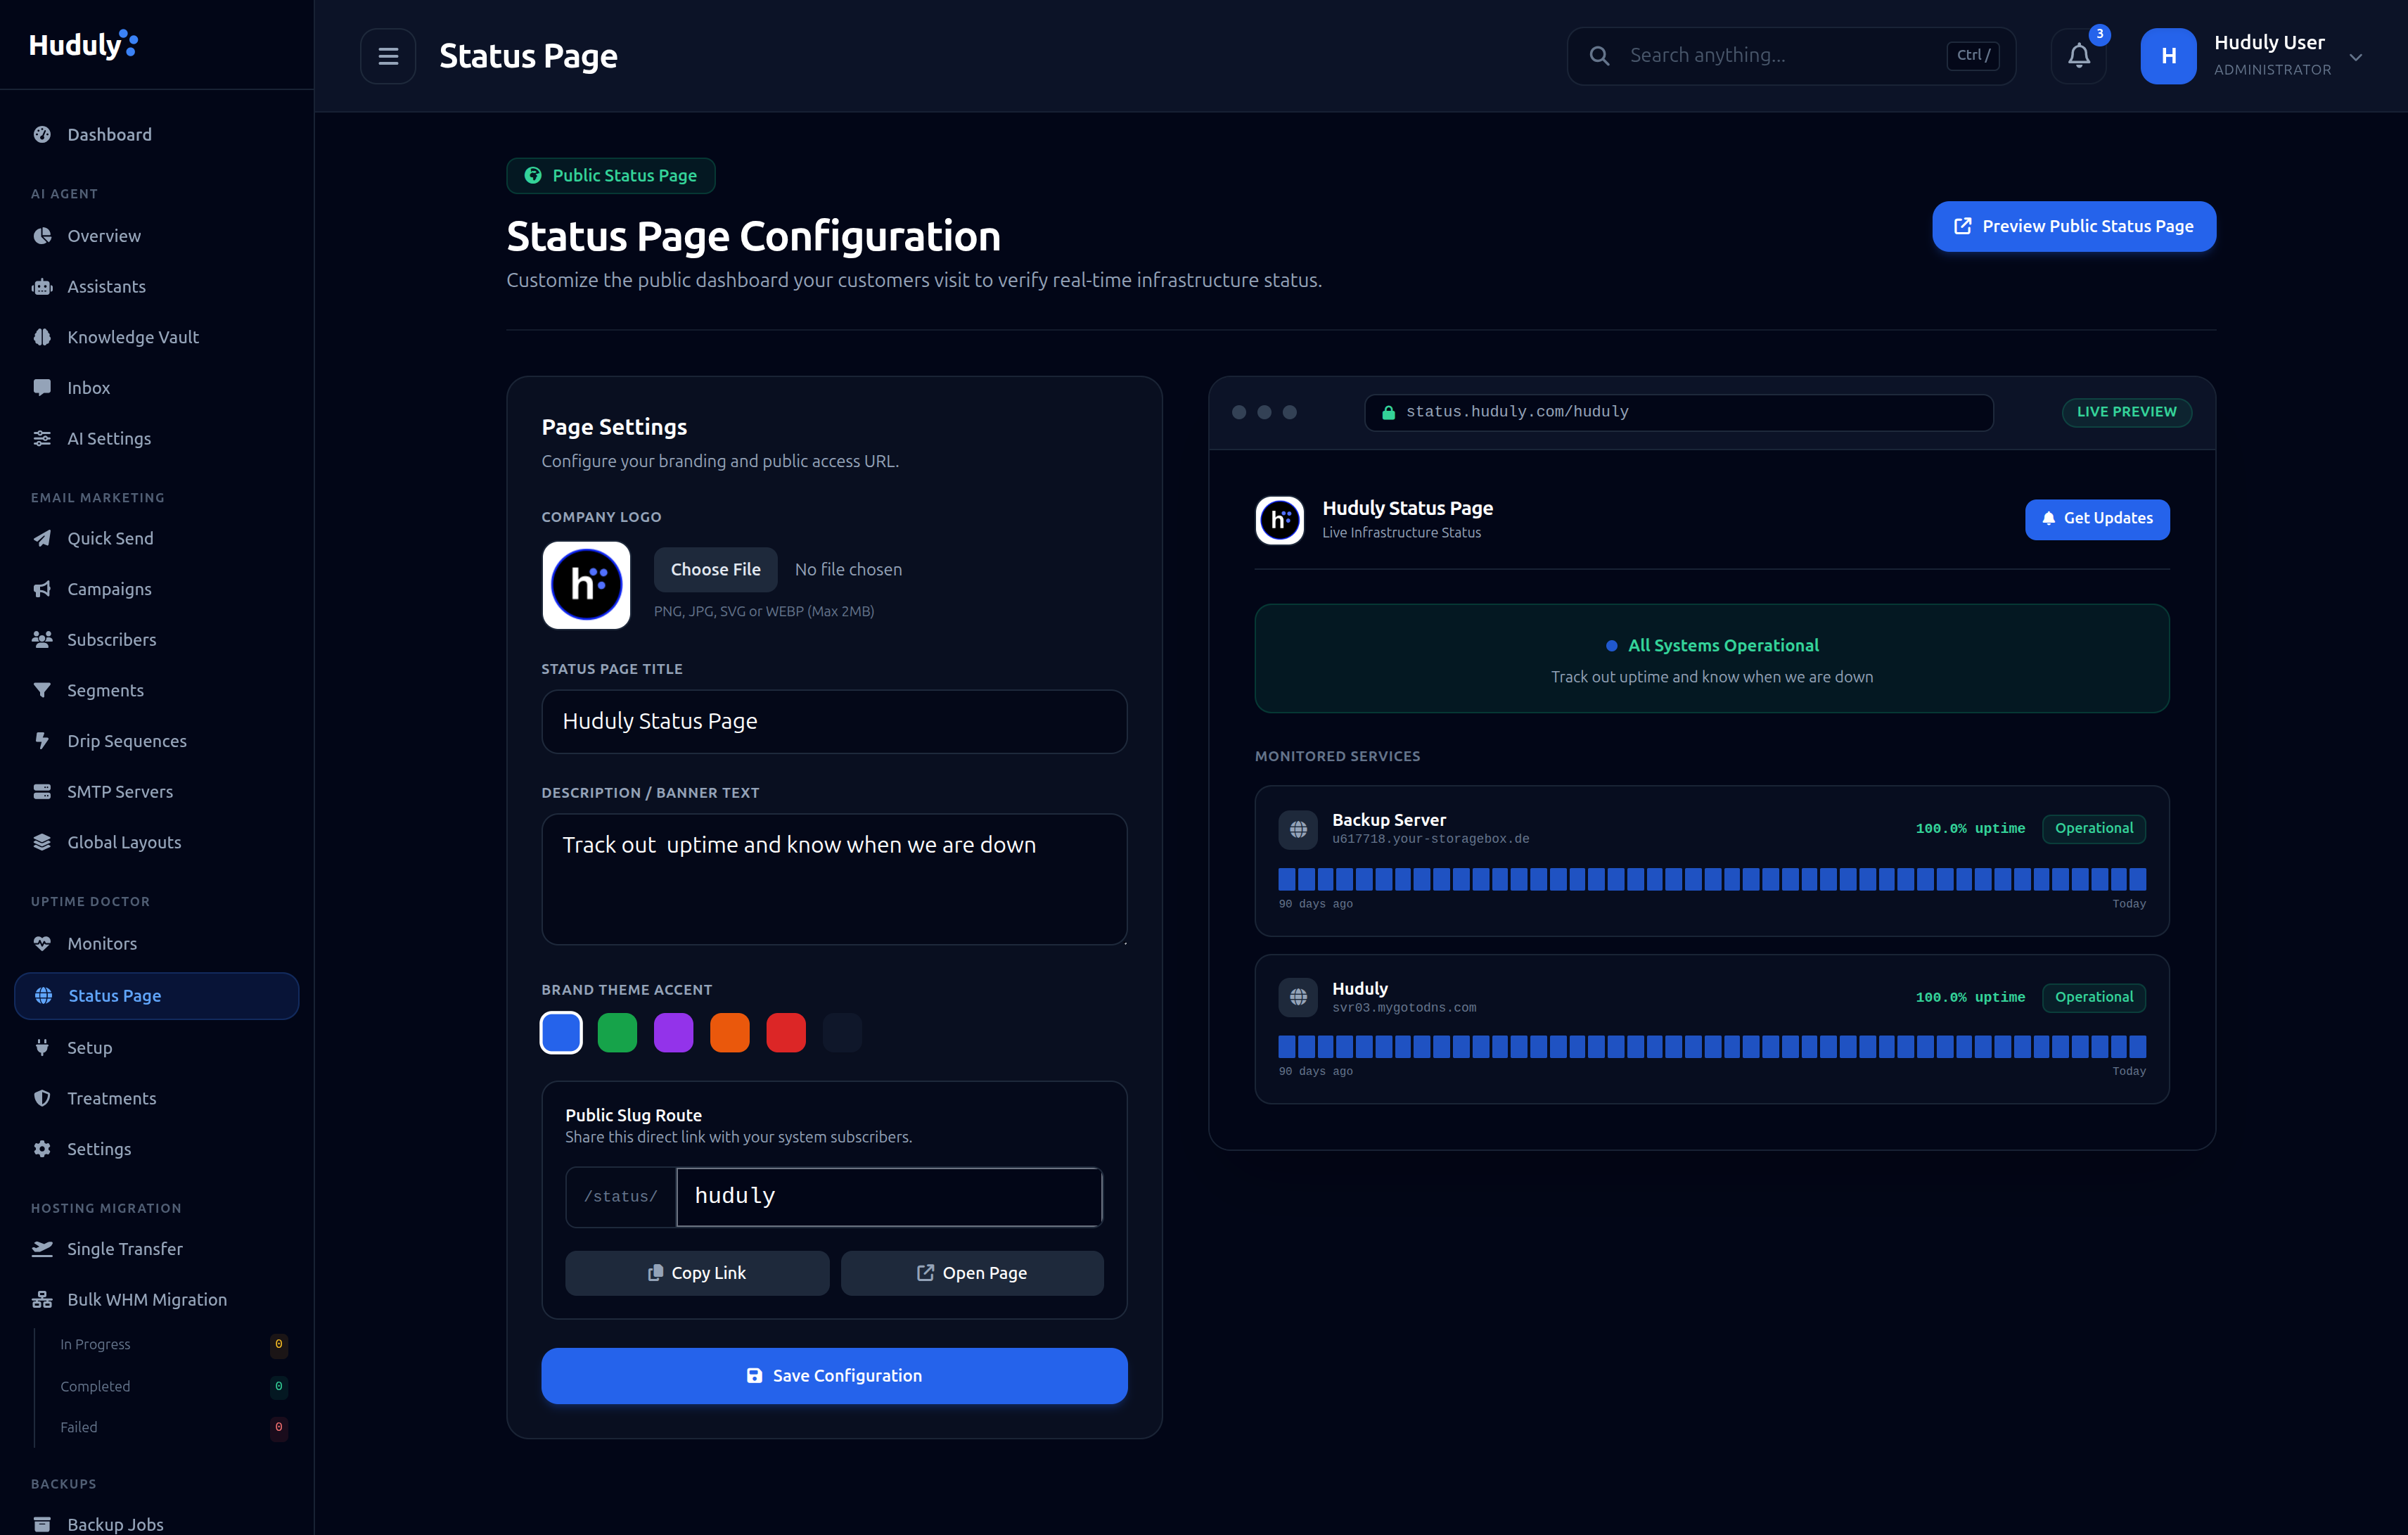
Task: Select the blue brand accent swatch
Action: point(561,1032)
